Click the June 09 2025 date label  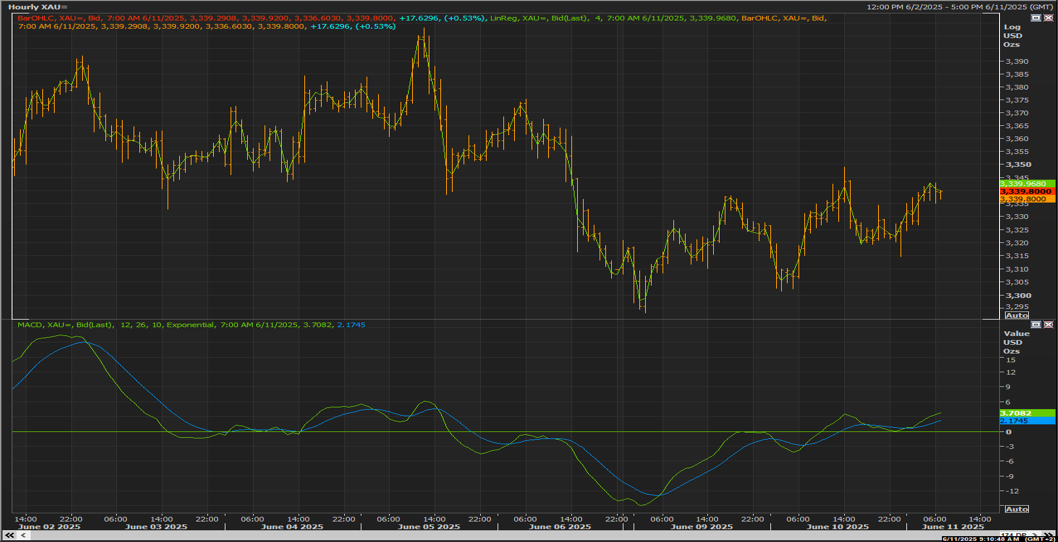tap(702, 526)
